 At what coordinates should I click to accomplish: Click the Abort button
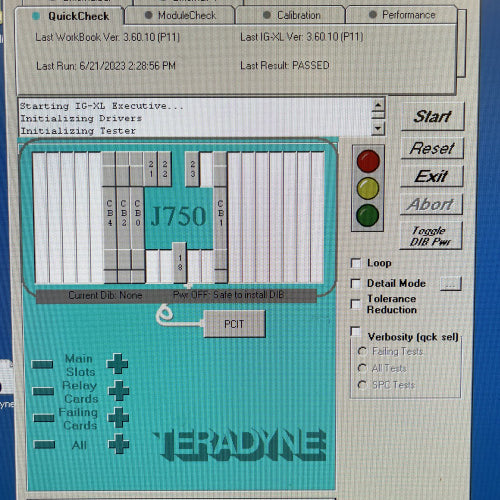(431, 204)
